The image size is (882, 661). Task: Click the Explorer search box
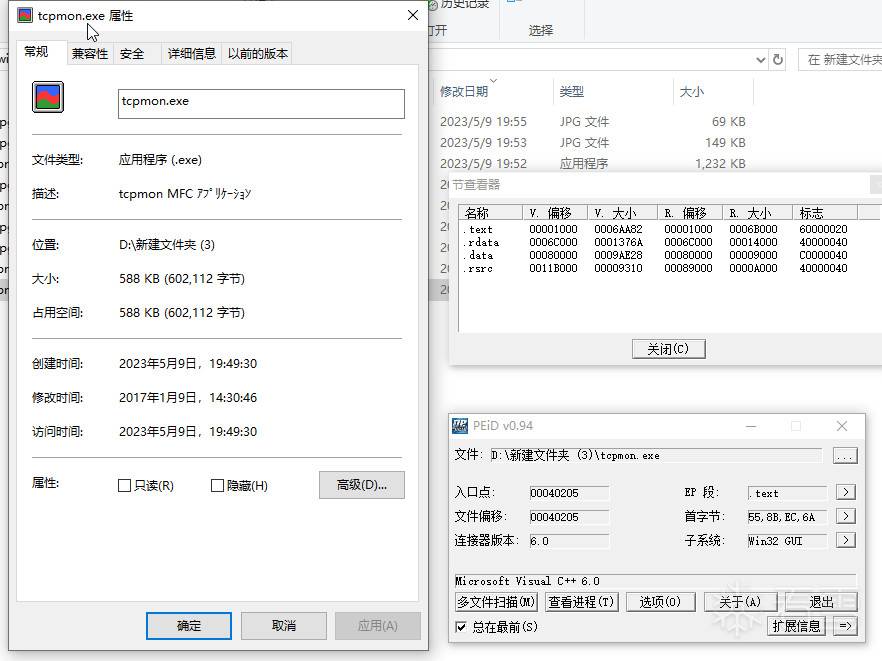(841, 60)
